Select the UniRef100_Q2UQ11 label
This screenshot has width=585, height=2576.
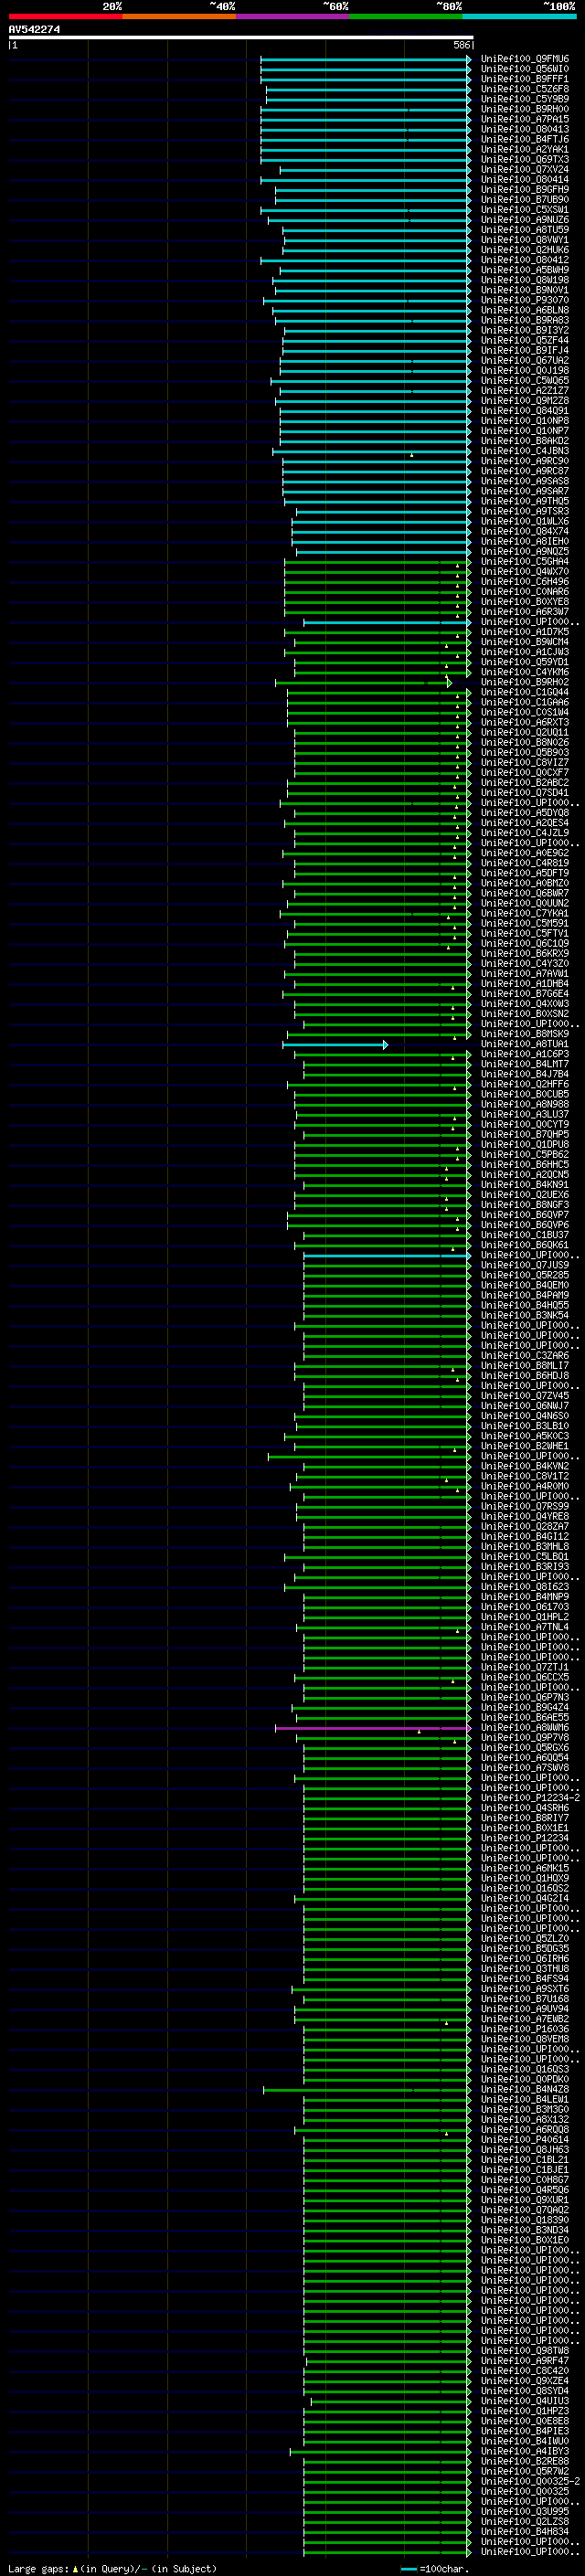(x=525, y=732)
